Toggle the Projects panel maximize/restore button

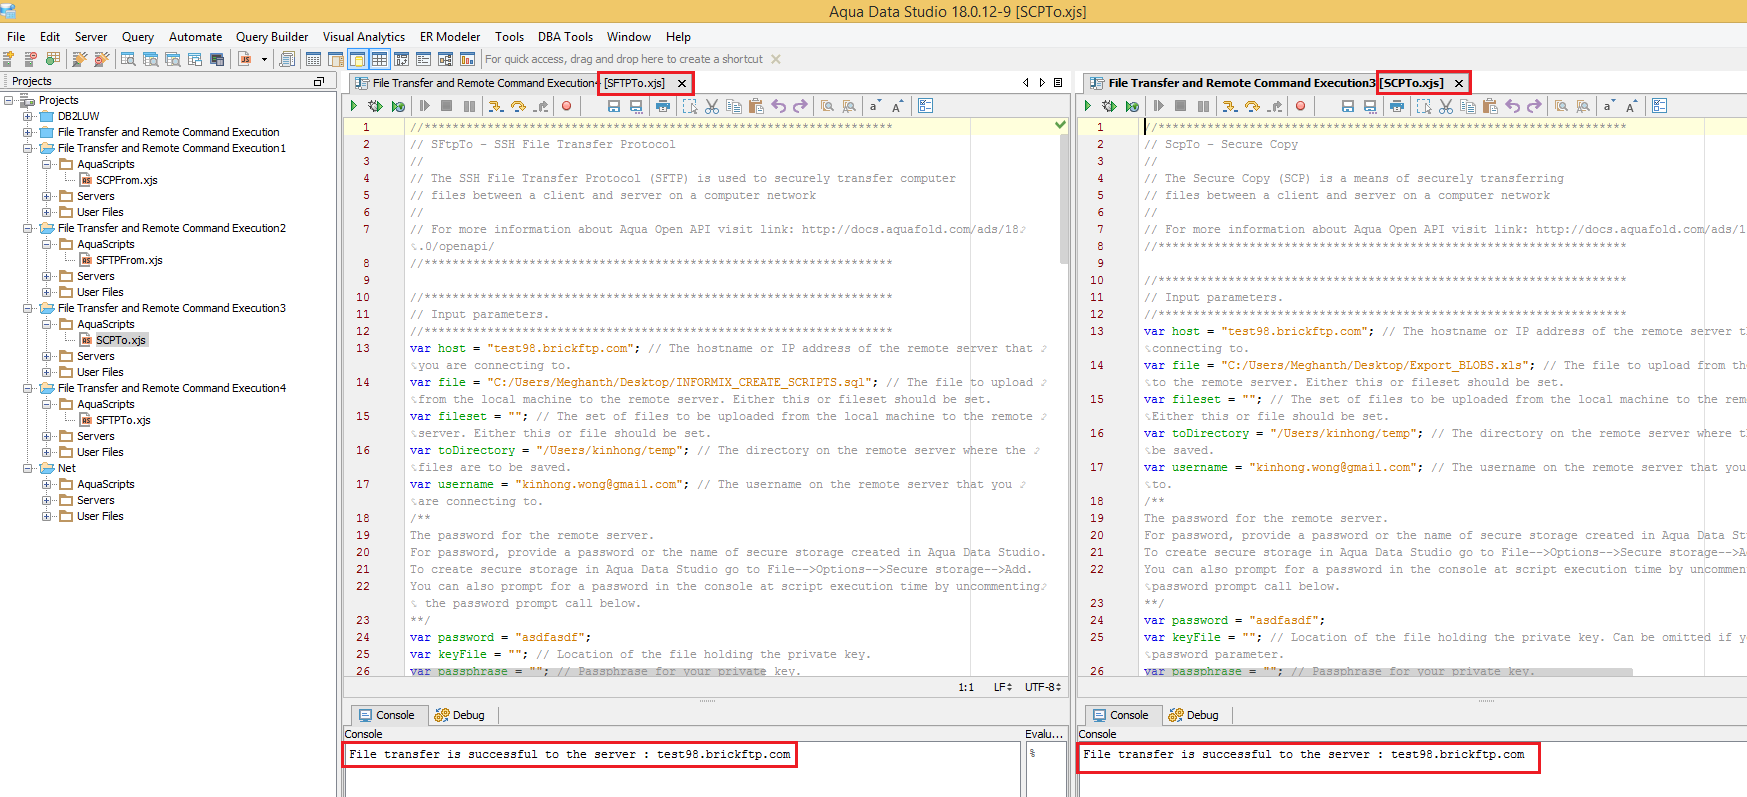319,82
